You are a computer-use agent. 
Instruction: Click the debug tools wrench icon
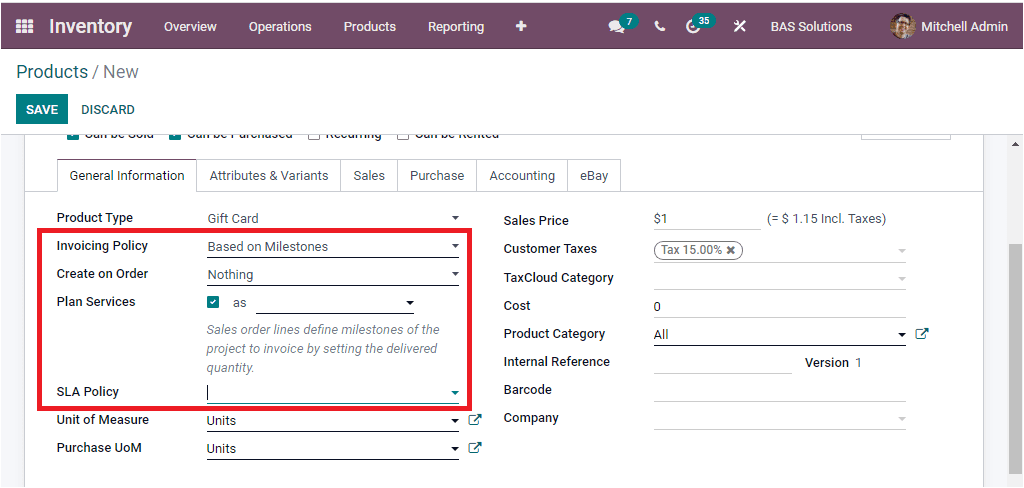click(740, 27)
